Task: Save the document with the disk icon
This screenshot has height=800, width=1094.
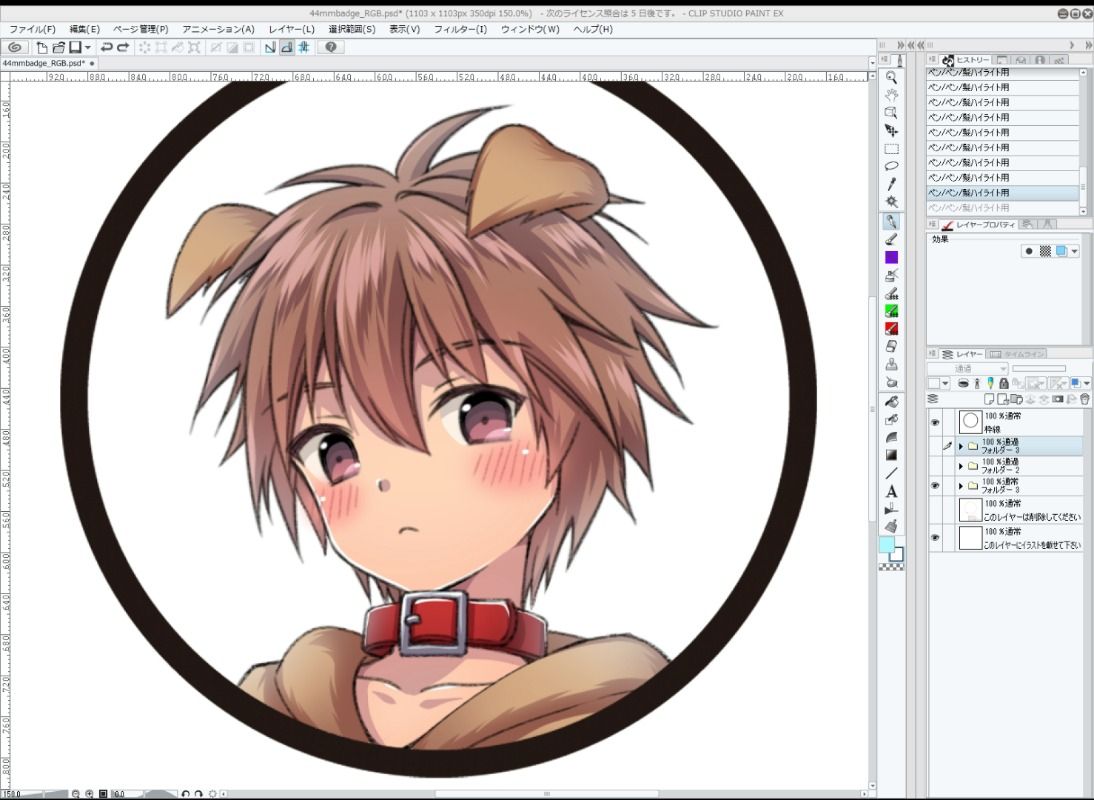Action: (74, 47)
